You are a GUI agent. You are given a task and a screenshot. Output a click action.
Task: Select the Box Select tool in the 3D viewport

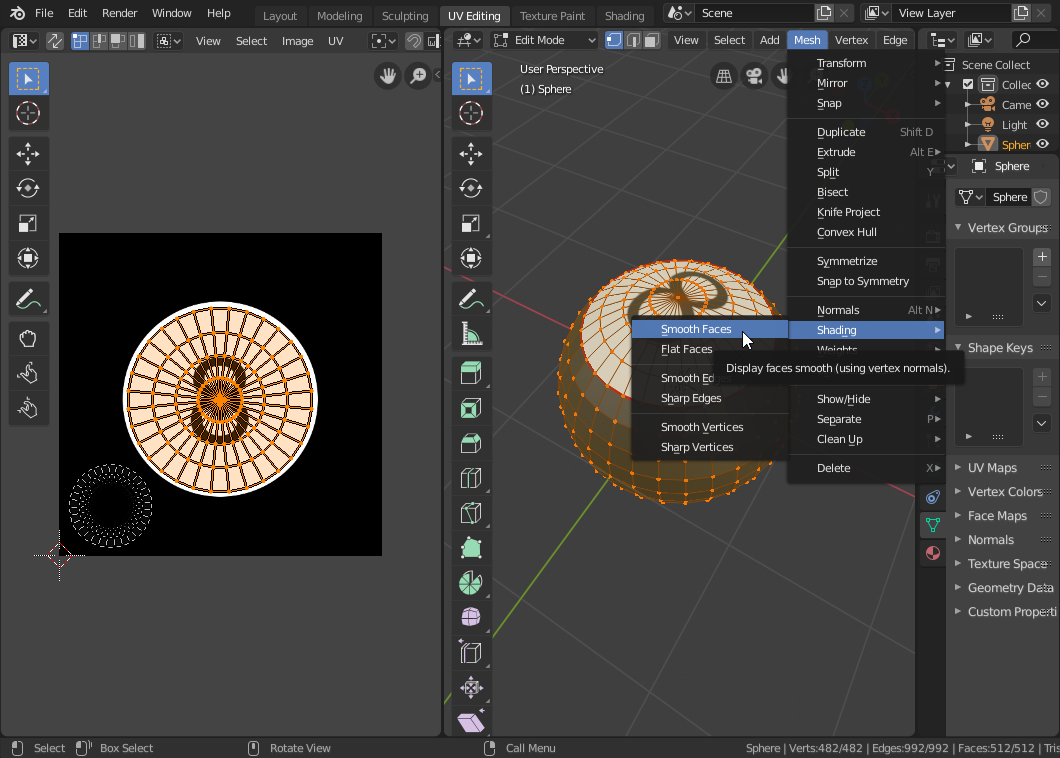[471, 79]
